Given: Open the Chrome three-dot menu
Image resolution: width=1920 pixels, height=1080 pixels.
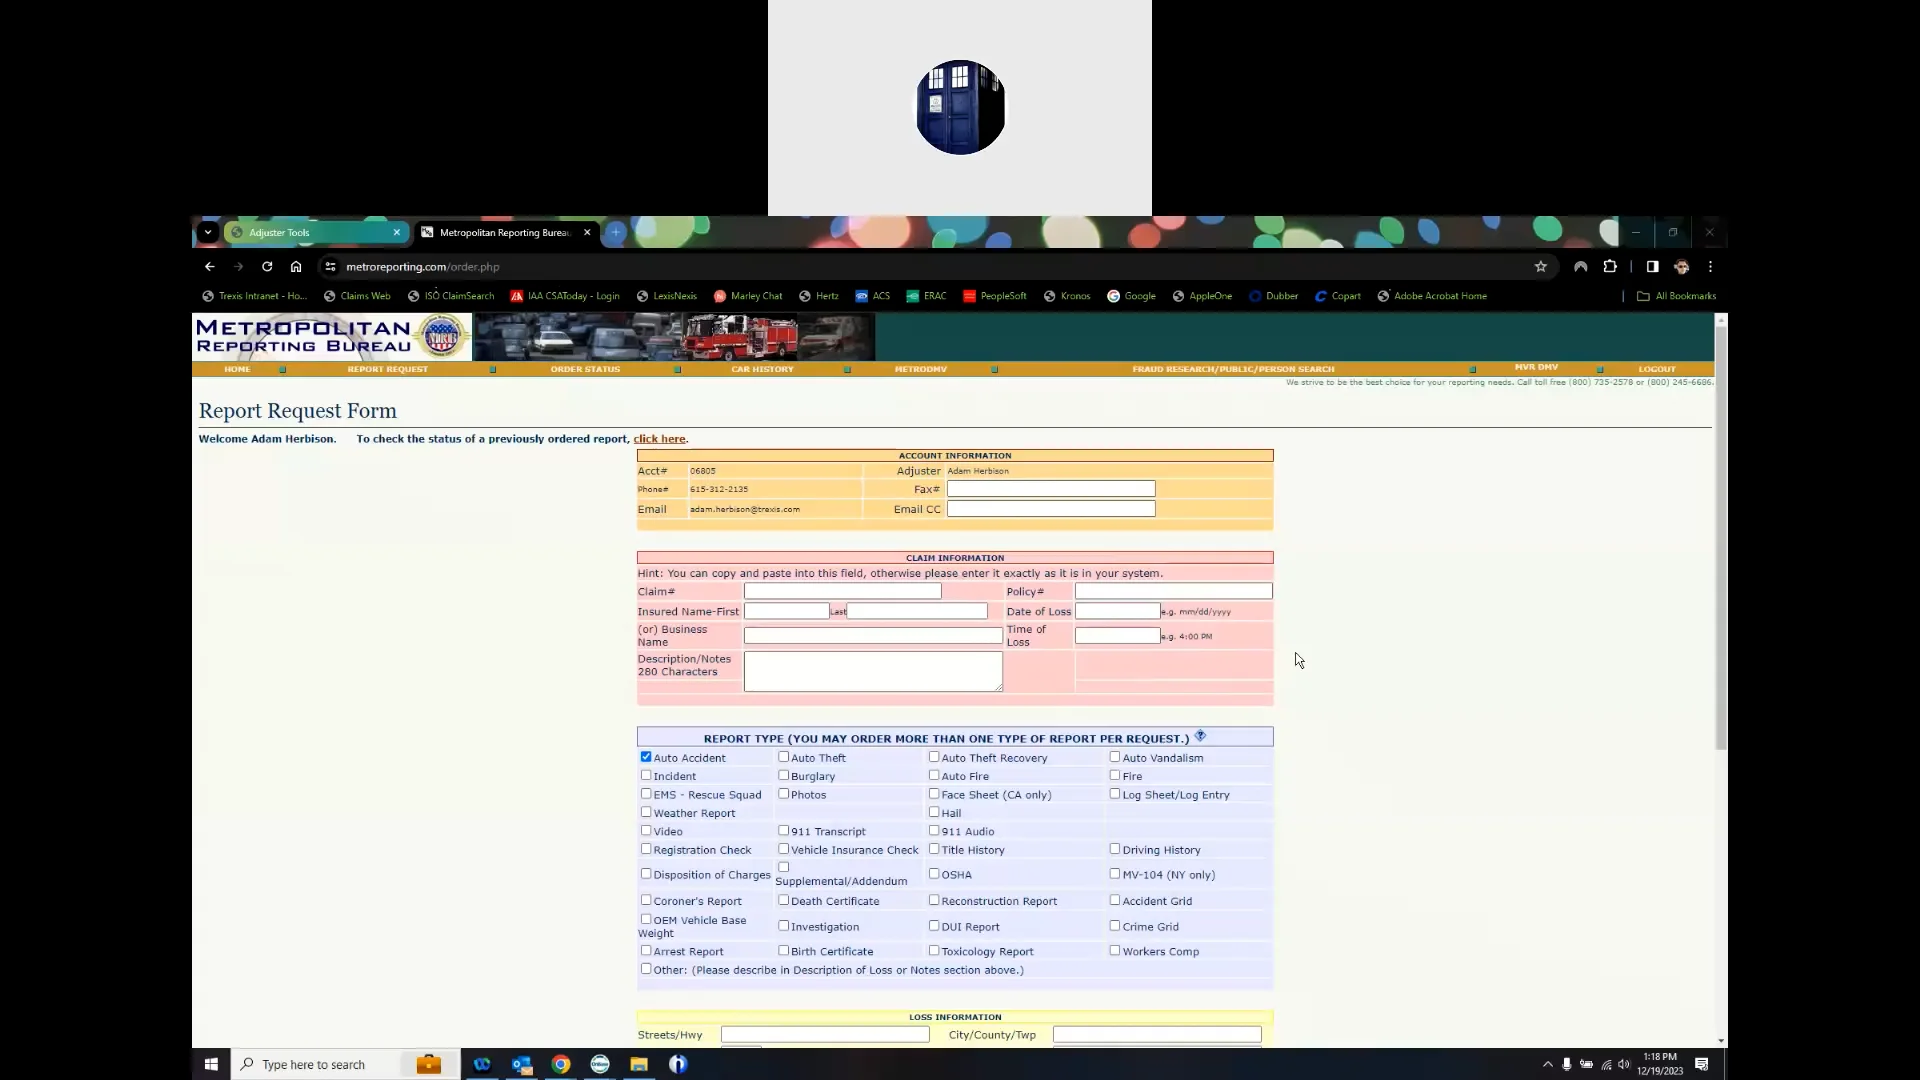Looking at the screenshot, I should point(1710,267).
